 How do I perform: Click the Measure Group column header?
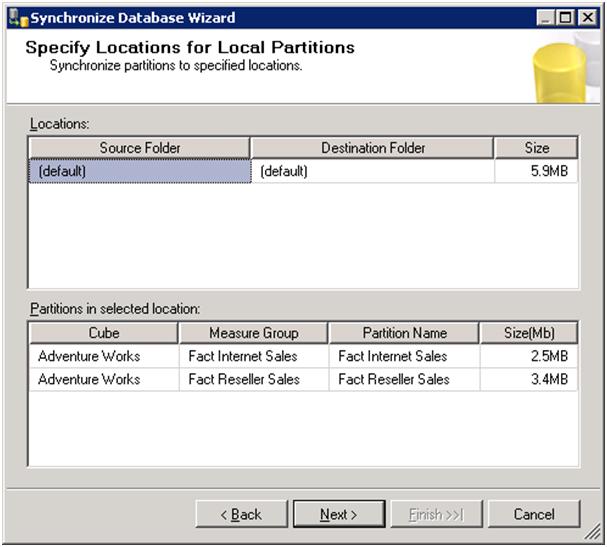[254, 333]
